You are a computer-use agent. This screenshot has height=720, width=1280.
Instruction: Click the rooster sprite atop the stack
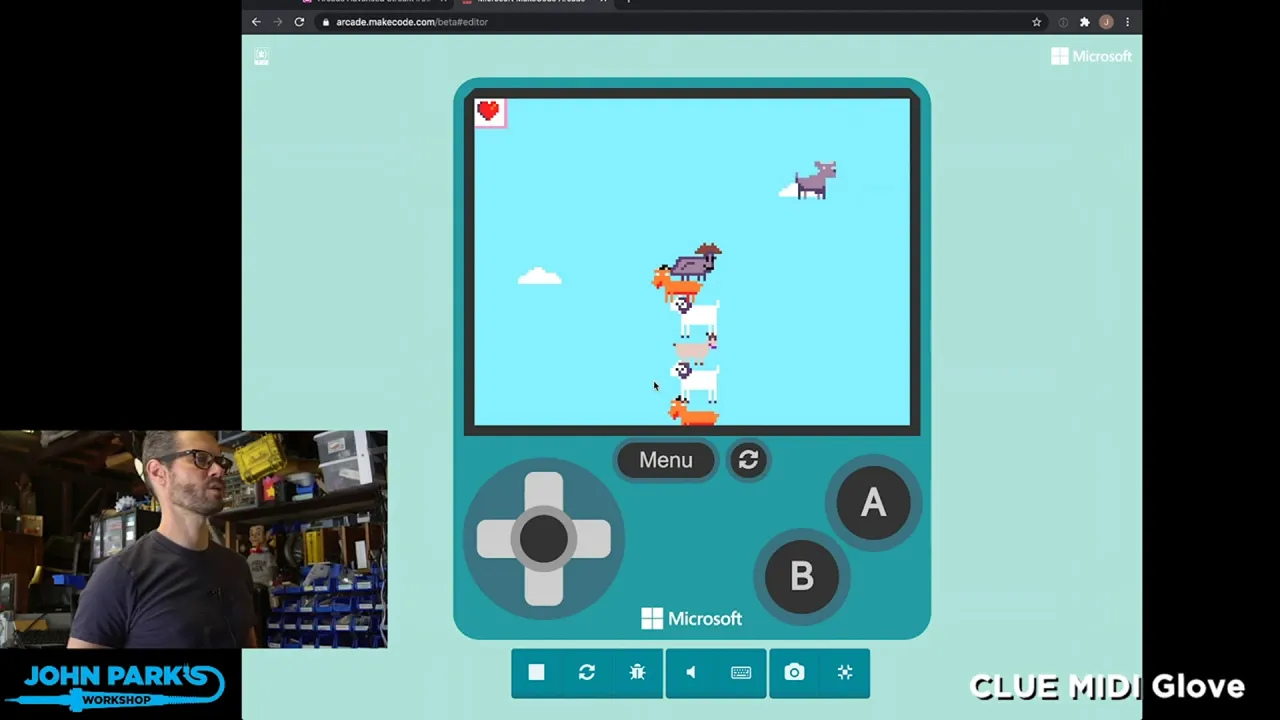(696, 260)
